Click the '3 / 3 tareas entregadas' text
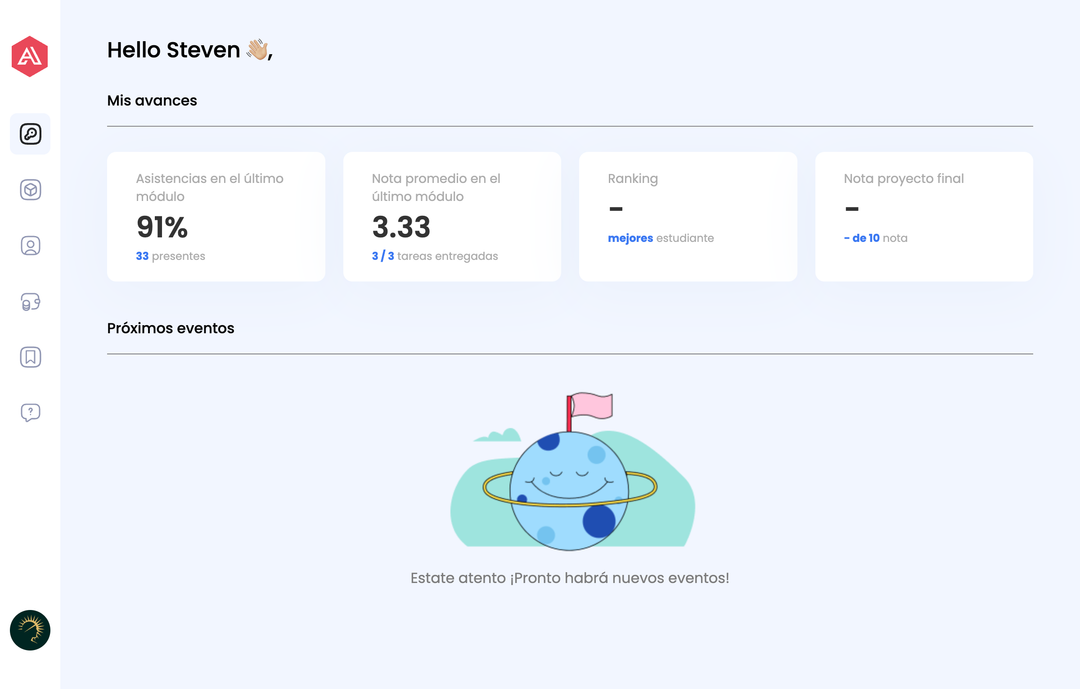1080x689 pixels. [x=435, y=256]
